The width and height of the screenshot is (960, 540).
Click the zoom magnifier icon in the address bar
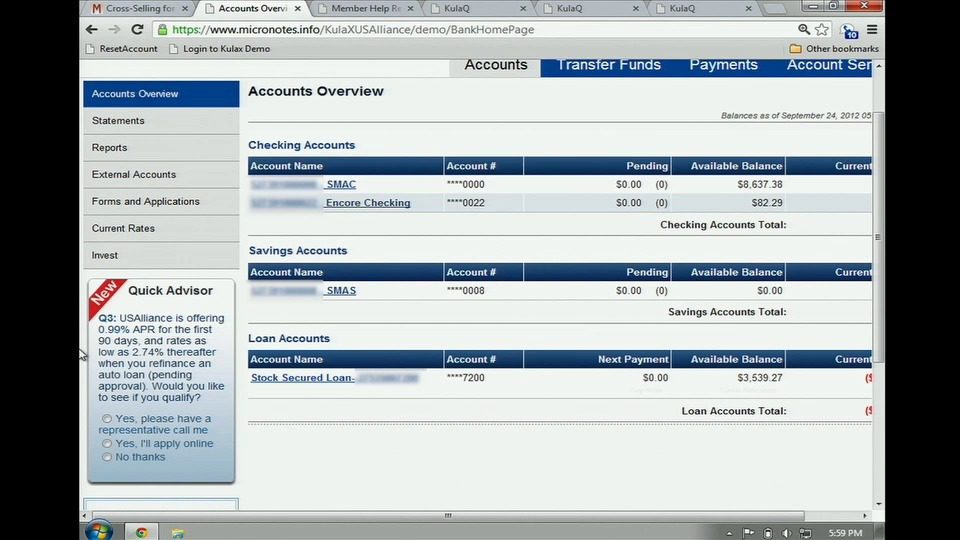(x=803, y=29)
